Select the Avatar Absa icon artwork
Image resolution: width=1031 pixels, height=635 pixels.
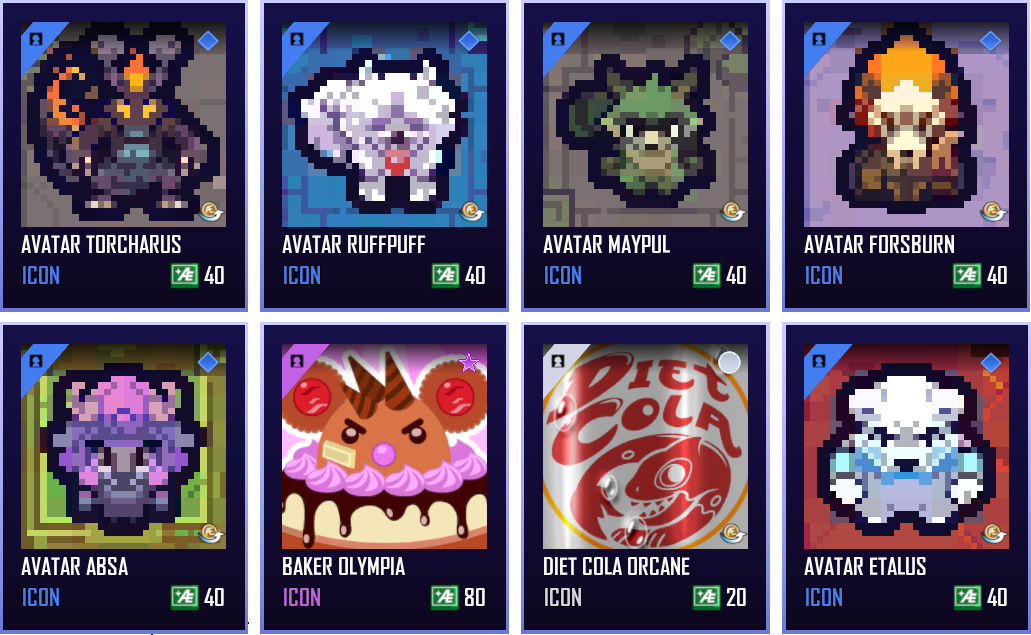[124, 446]
